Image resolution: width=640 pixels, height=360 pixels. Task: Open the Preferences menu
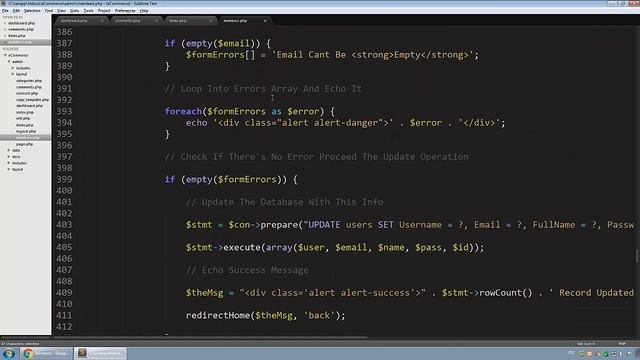(125, 11)
